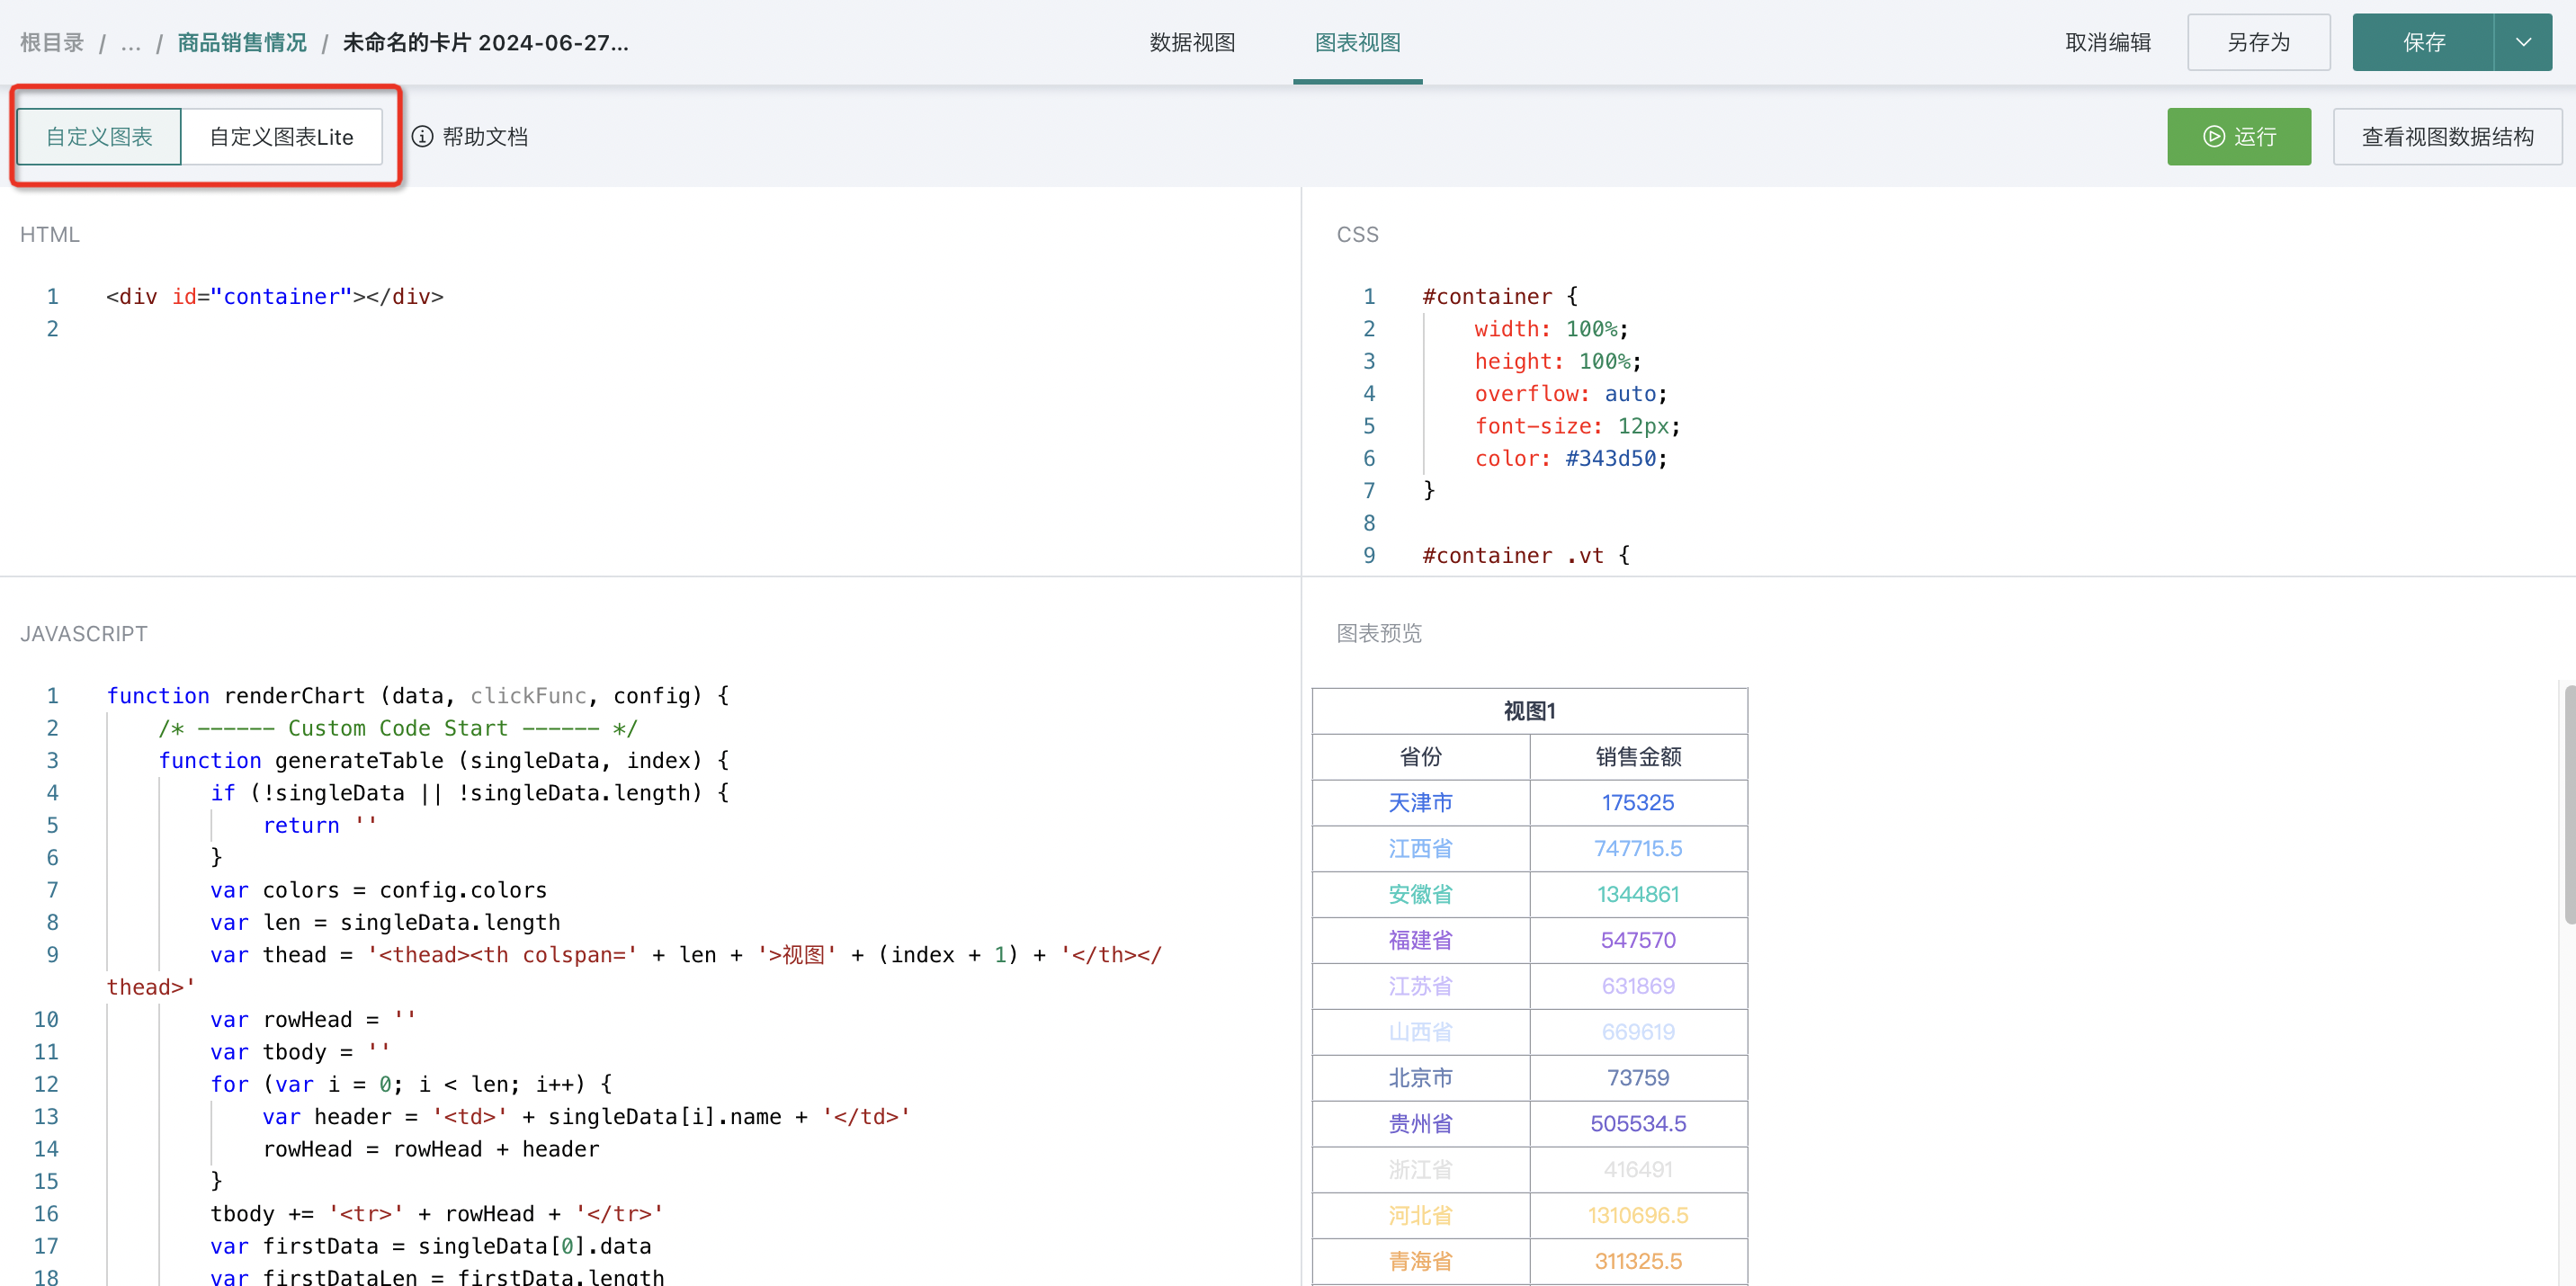Click the help document info icon
This screenshot has width=2576, height=1286.
(423, 136)
